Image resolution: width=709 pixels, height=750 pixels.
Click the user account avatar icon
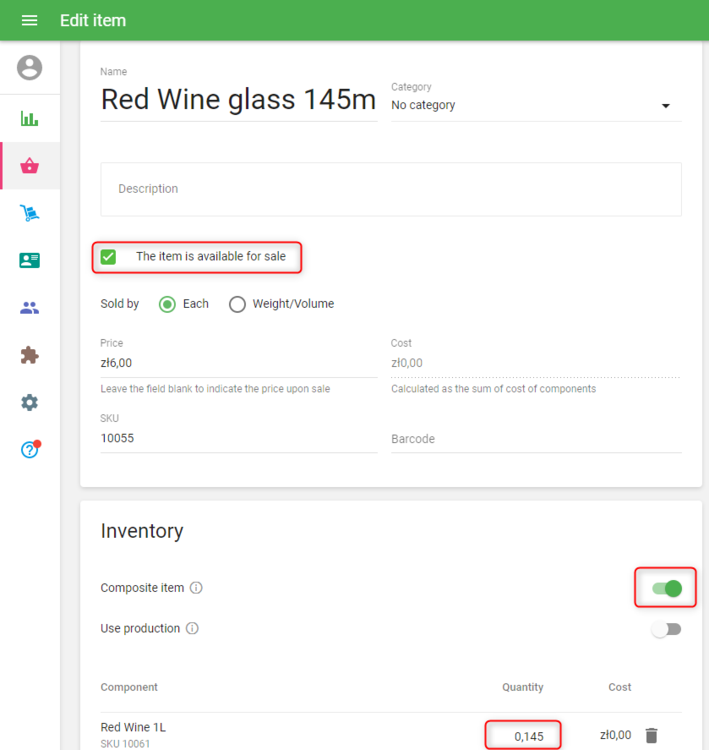point(30,68)
